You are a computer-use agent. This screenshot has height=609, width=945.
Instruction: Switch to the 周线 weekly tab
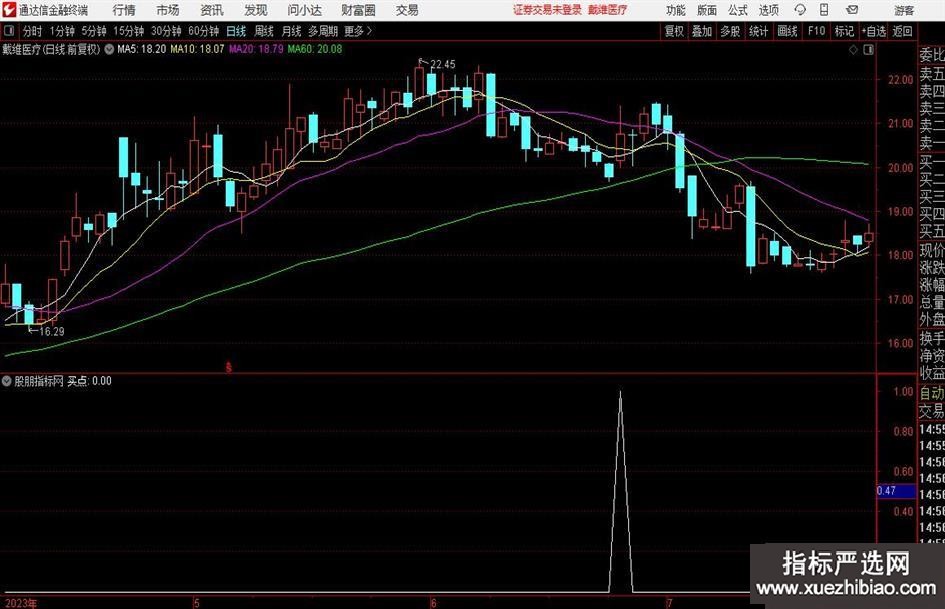[264, 31]
